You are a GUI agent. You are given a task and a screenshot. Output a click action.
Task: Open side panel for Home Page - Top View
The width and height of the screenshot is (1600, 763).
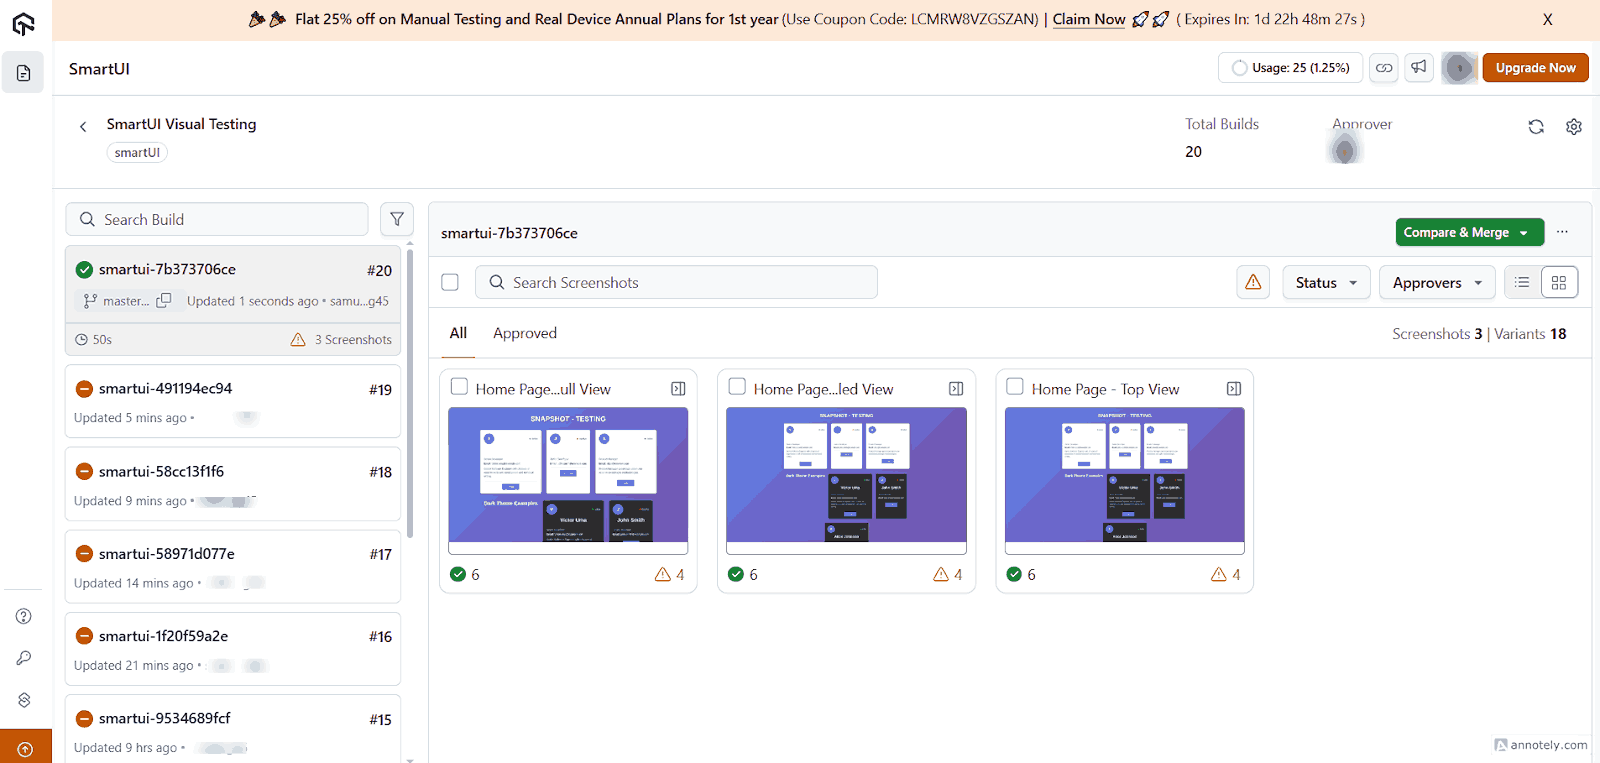pos(1234,389)
